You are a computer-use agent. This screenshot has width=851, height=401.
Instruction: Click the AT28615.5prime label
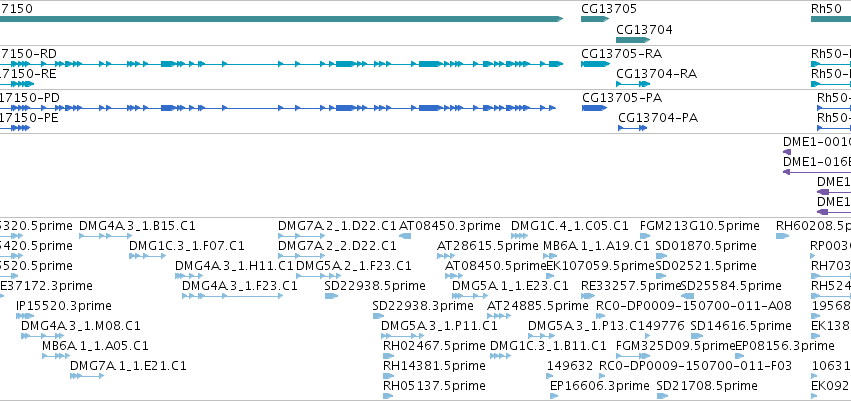coord(488,246)
